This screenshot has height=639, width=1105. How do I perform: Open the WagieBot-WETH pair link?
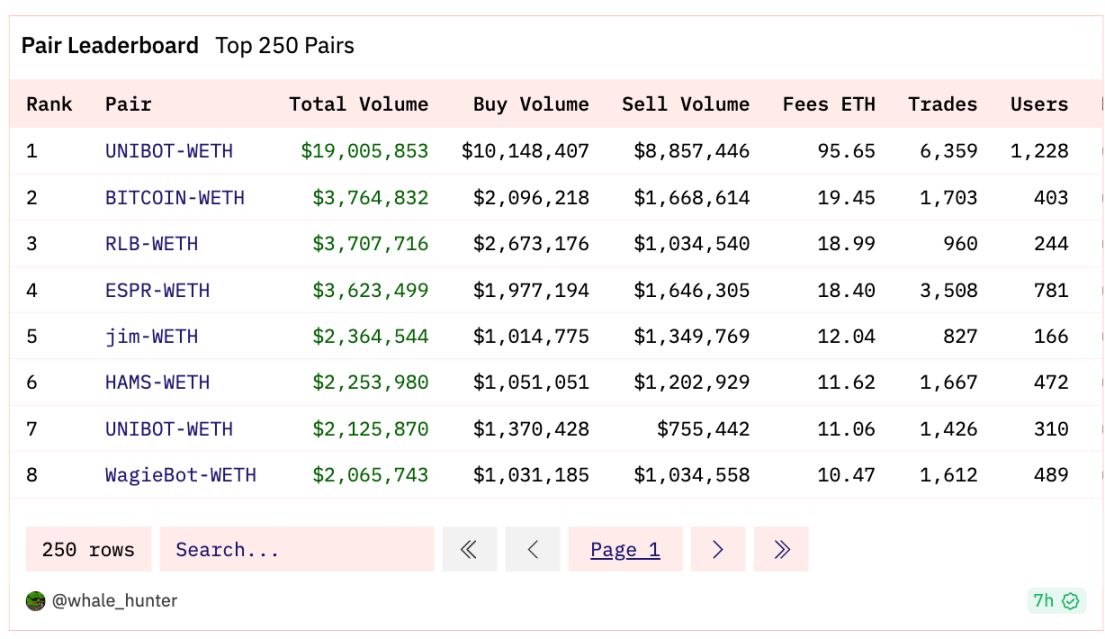(x=180, y=475)
